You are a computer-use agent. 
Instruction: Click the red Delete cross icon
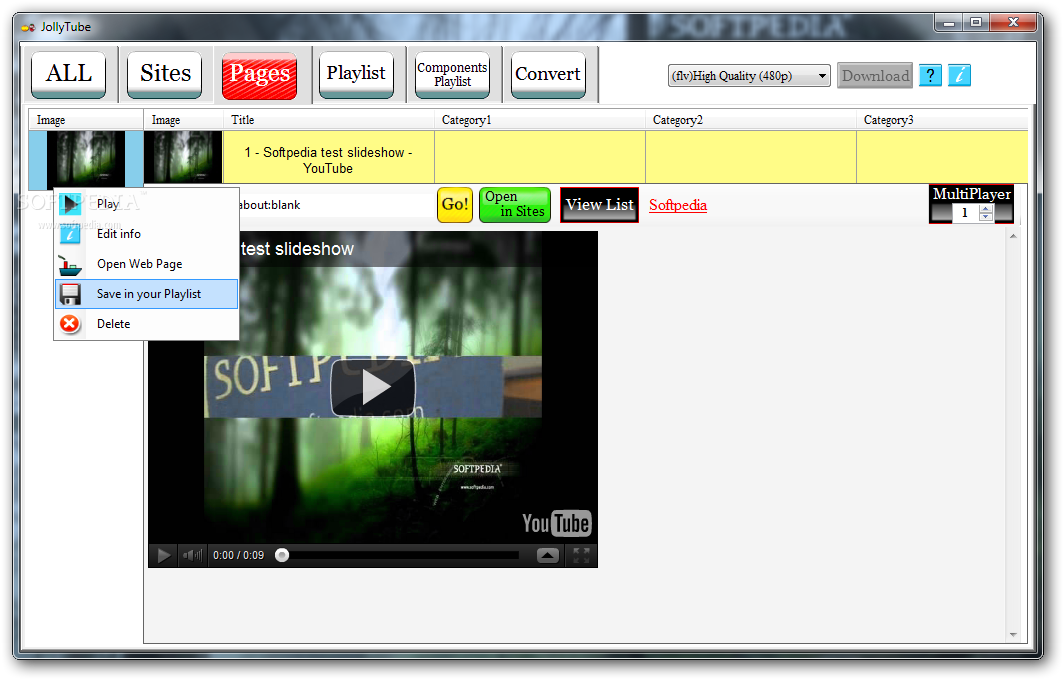(x=69, y=324)
